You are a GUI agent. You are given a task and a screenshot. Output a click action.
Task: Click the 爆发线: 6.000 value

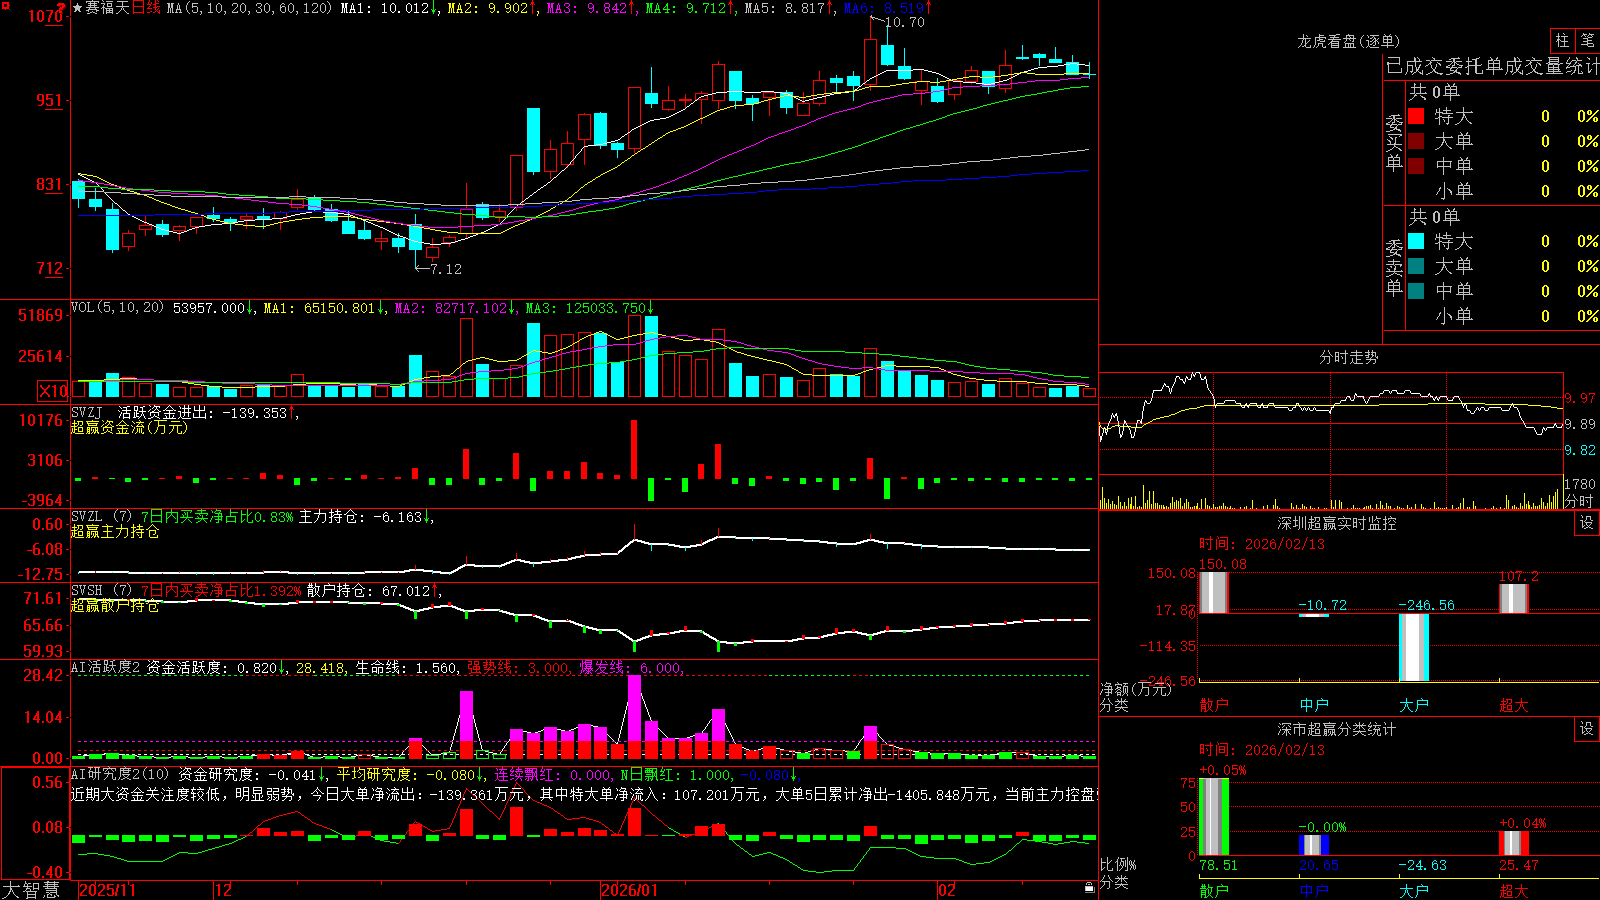tap(632, 668)
